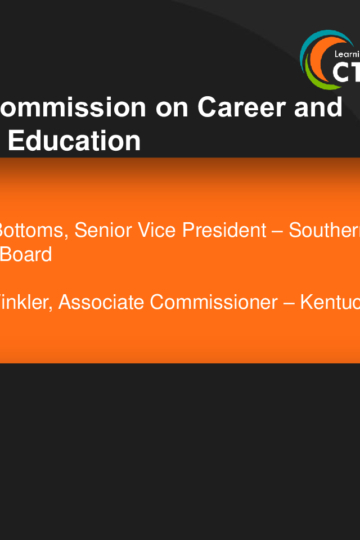Click the name ending in ottoms

coord(34,230)
